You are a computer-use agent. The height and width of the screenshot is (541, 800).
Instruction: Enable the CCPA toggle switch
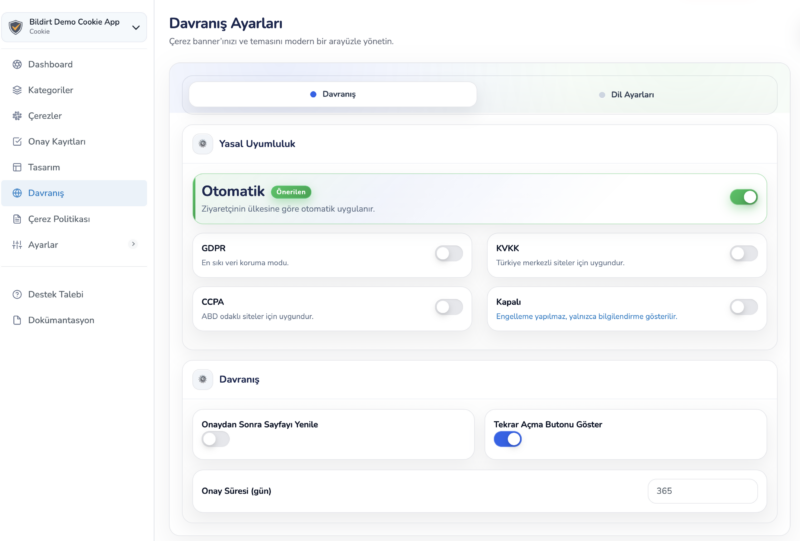tap(449, 307)
